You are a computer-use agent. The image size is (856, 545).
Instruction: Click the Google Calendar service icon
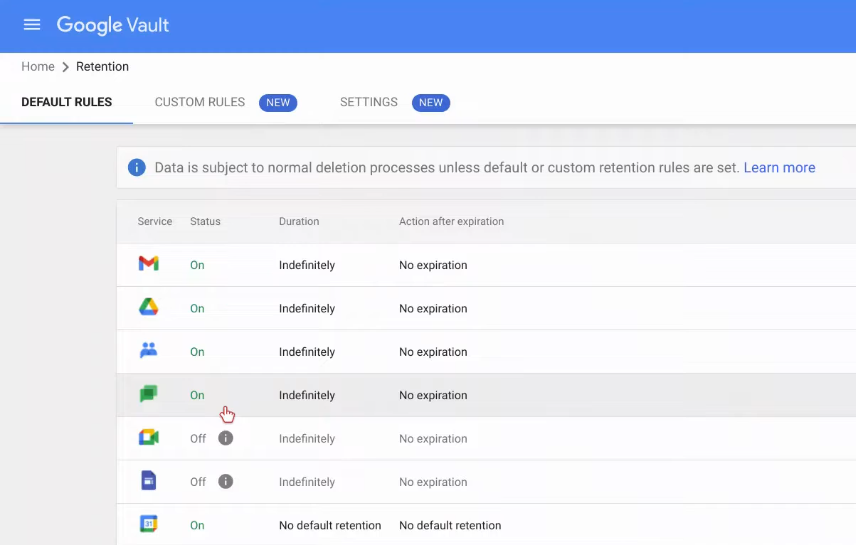click(148, 524)
